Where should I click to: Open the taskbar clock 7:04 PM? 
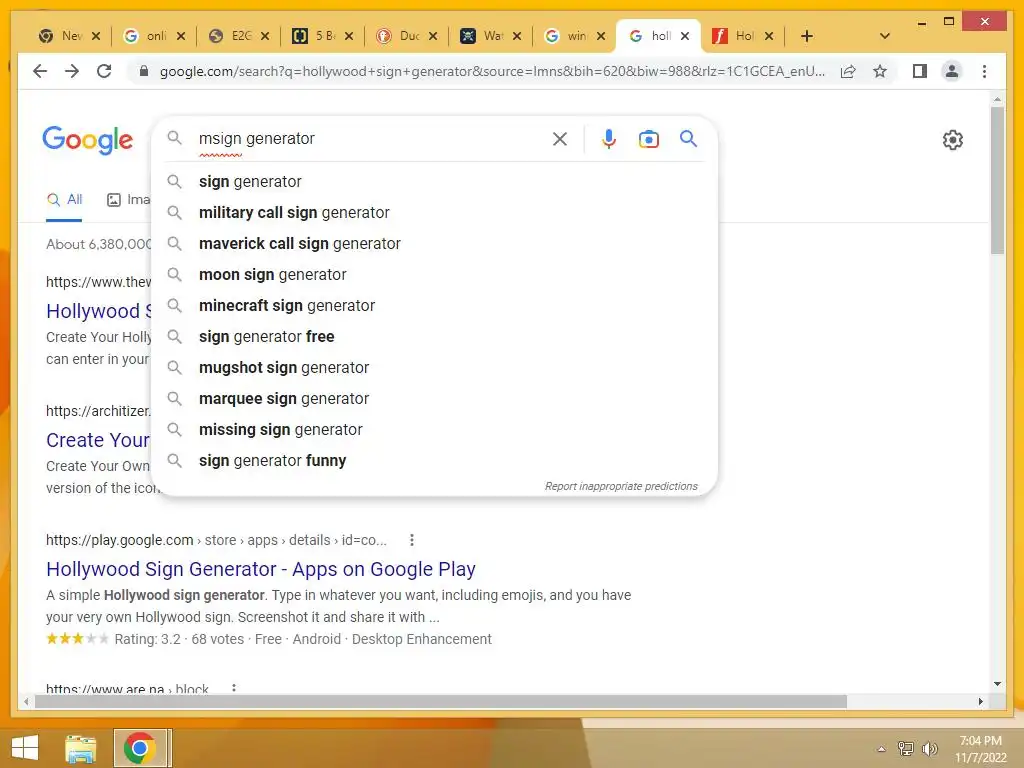pos(980,749)
